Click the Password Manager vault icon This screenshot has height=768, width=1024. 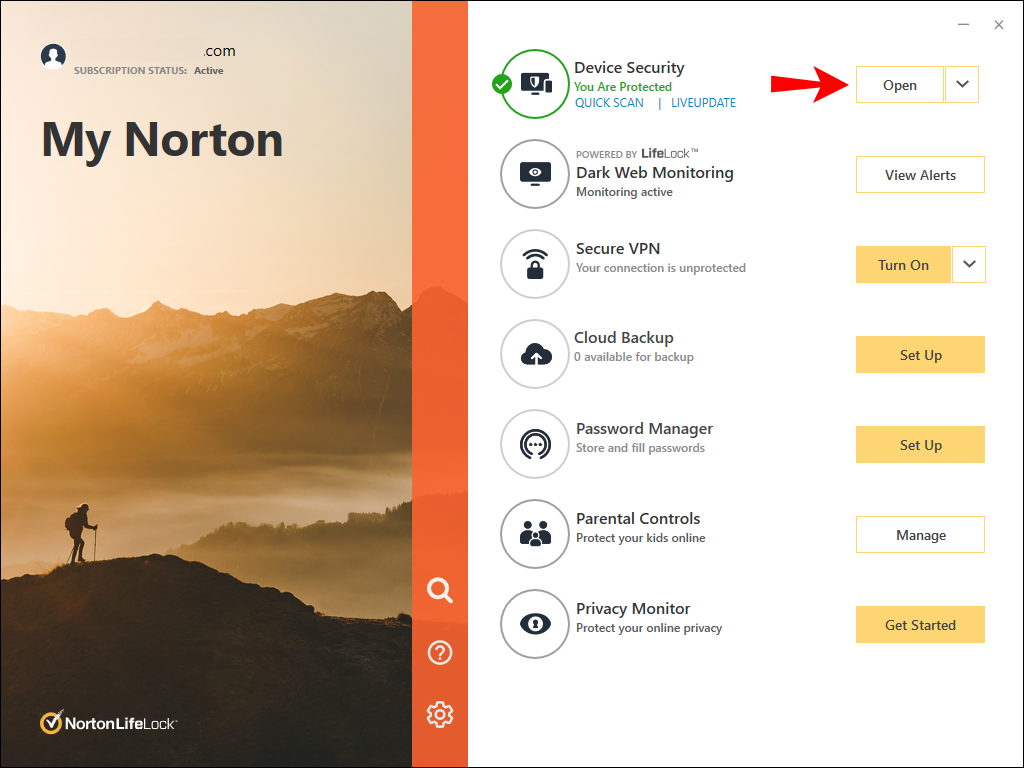(x=535, y=444)
